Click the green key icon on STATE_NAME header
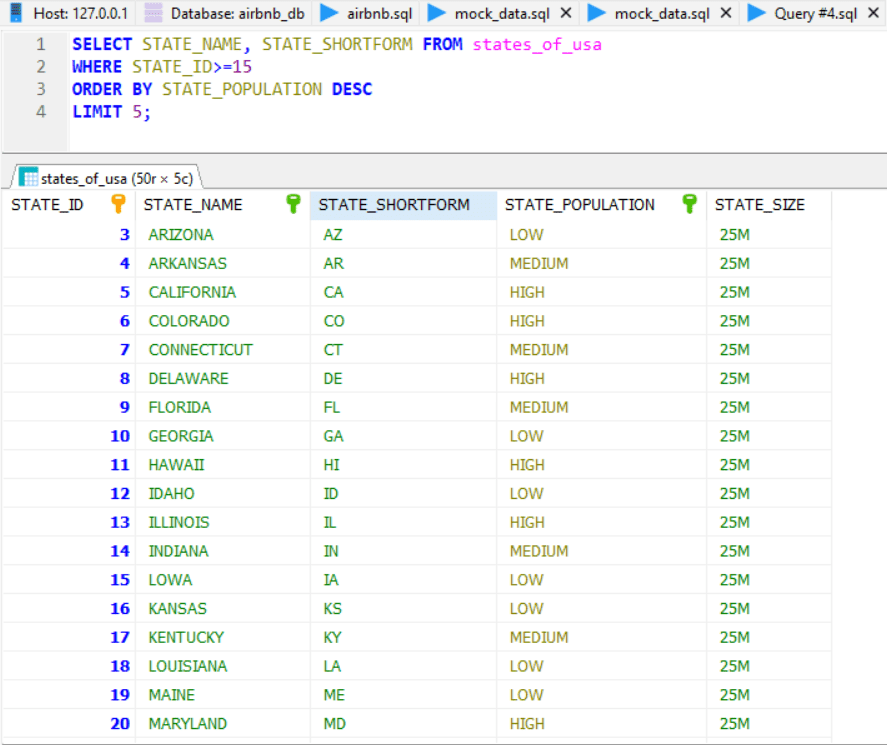 [x=293, y=204]
